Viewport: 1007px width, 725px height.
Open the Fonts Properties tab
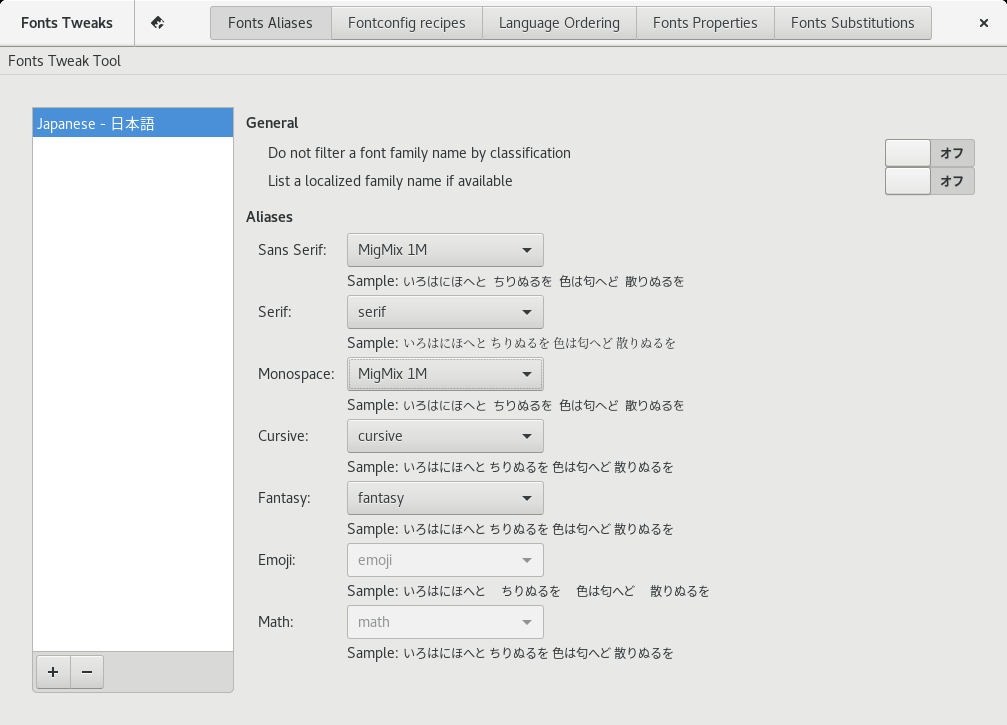pos(705,23)
